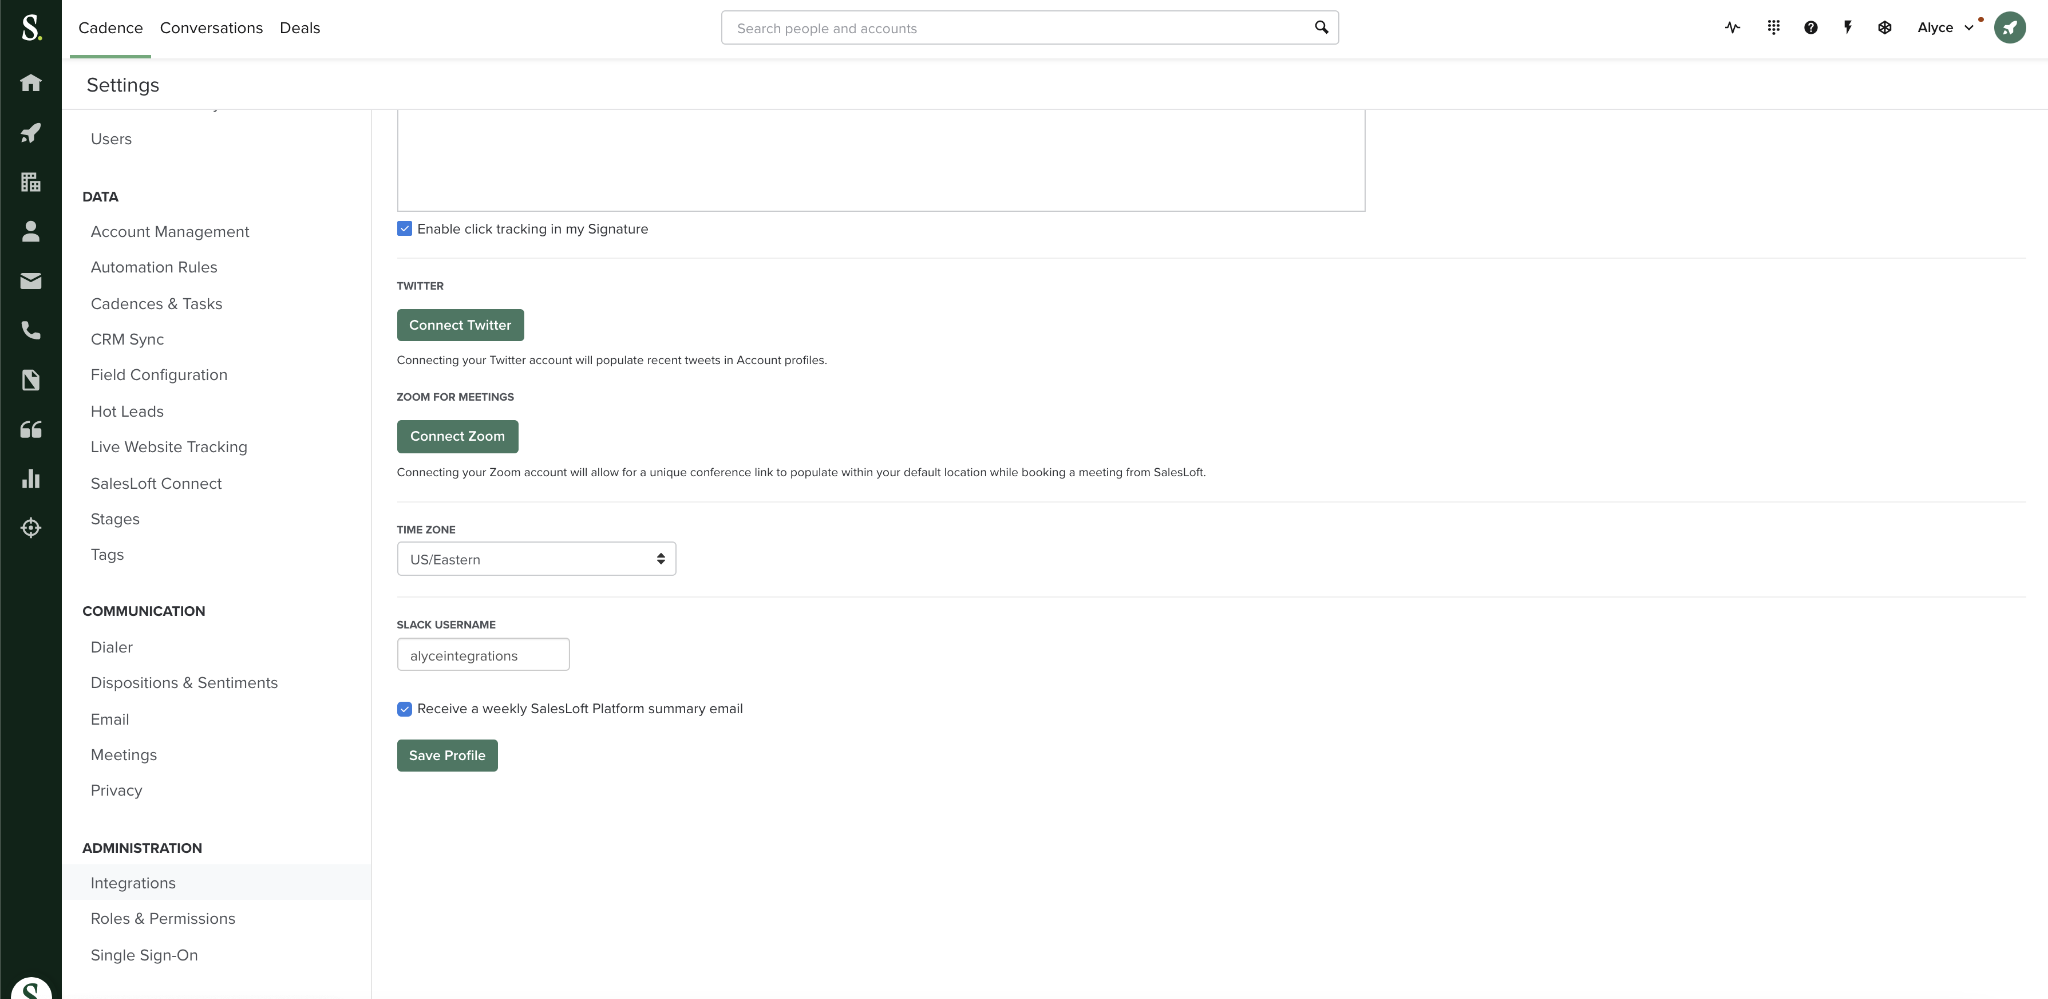Open the Snippets quote sidebar icon
Viewport: 2048px width, 999px height.
(x=31, y=430)
